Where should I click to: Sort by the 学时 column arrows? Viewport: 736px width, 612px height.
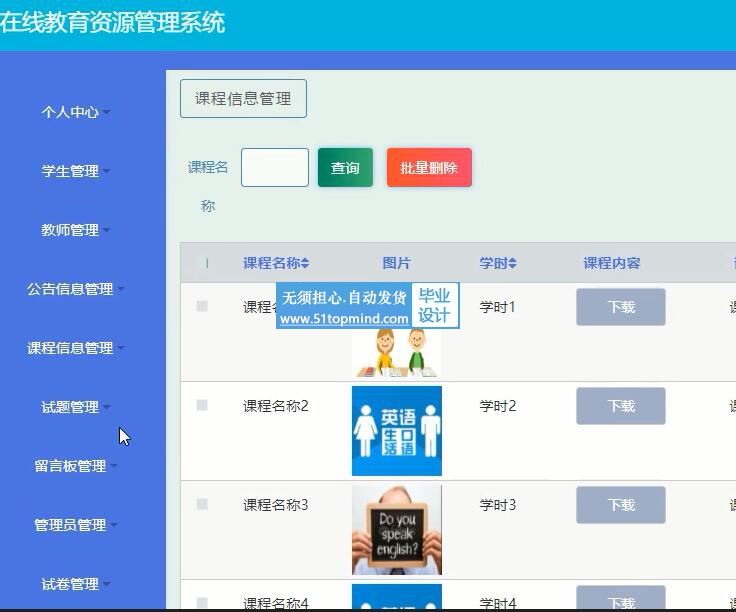pos(513,263)
